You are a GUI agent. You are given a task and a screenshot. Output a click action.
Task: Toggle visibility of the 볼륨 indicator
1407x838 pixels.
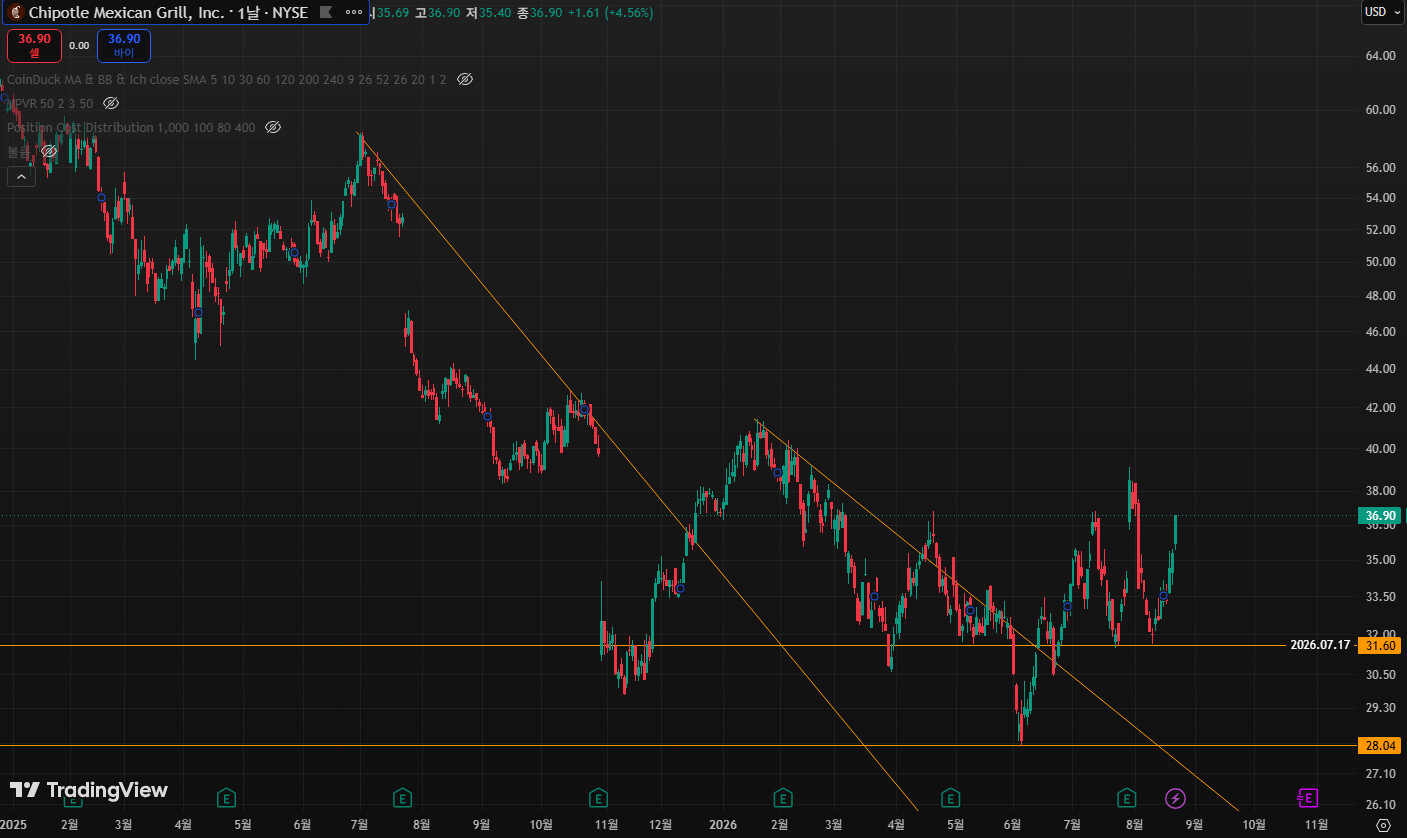pos(48,151)
